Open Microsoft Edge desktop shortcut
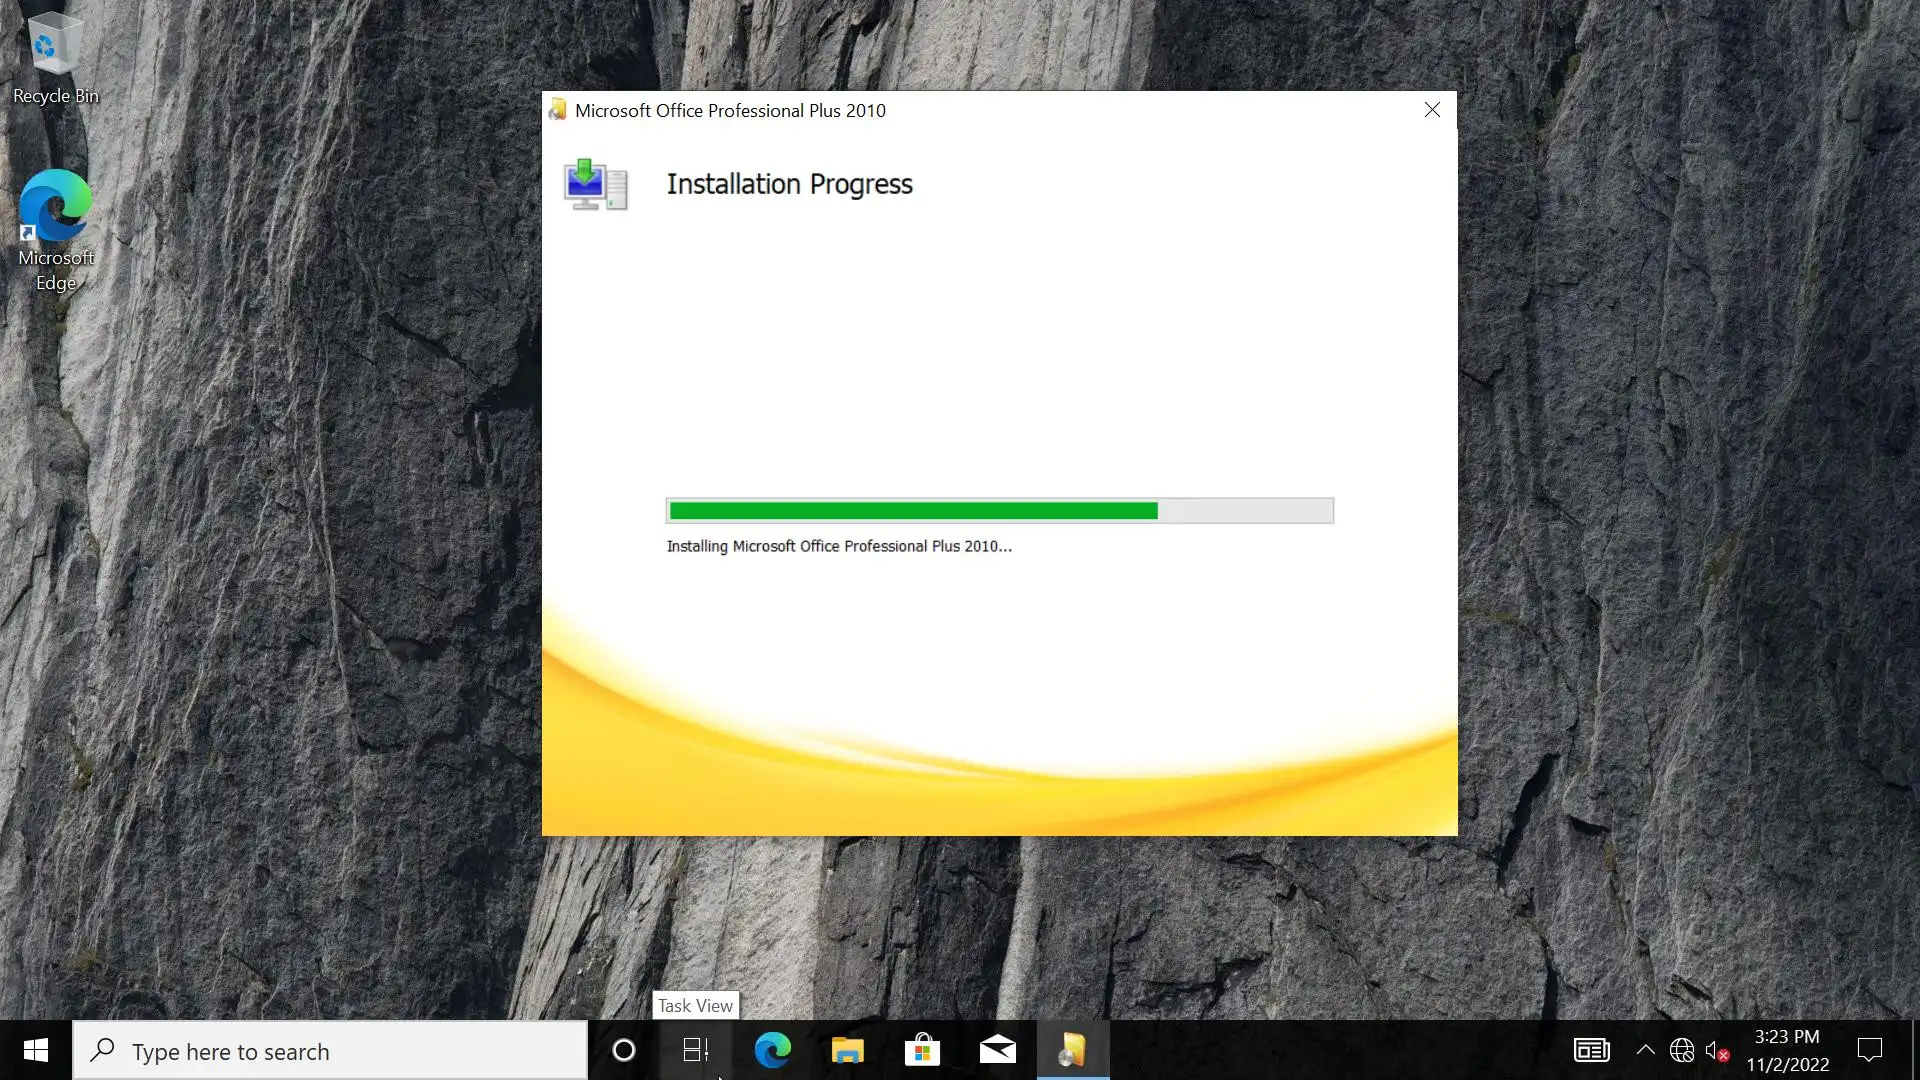Image resolution: width=1920 pixels, height=1080 pixels. pos(56,230)
